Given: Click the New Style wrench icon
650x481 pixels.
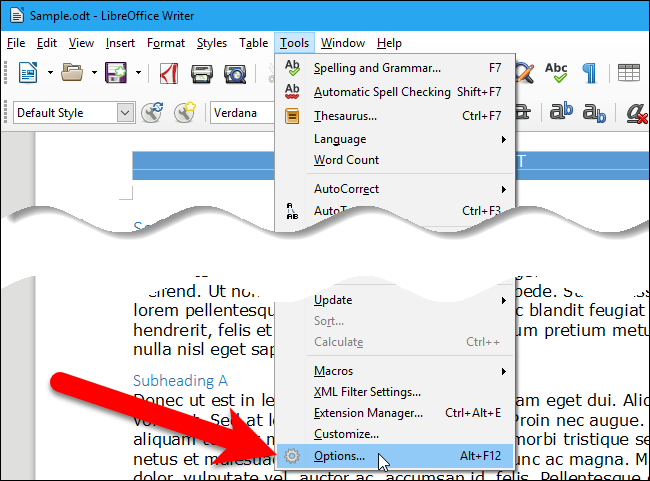Looking at the screenshot, I should pos(185,112).
